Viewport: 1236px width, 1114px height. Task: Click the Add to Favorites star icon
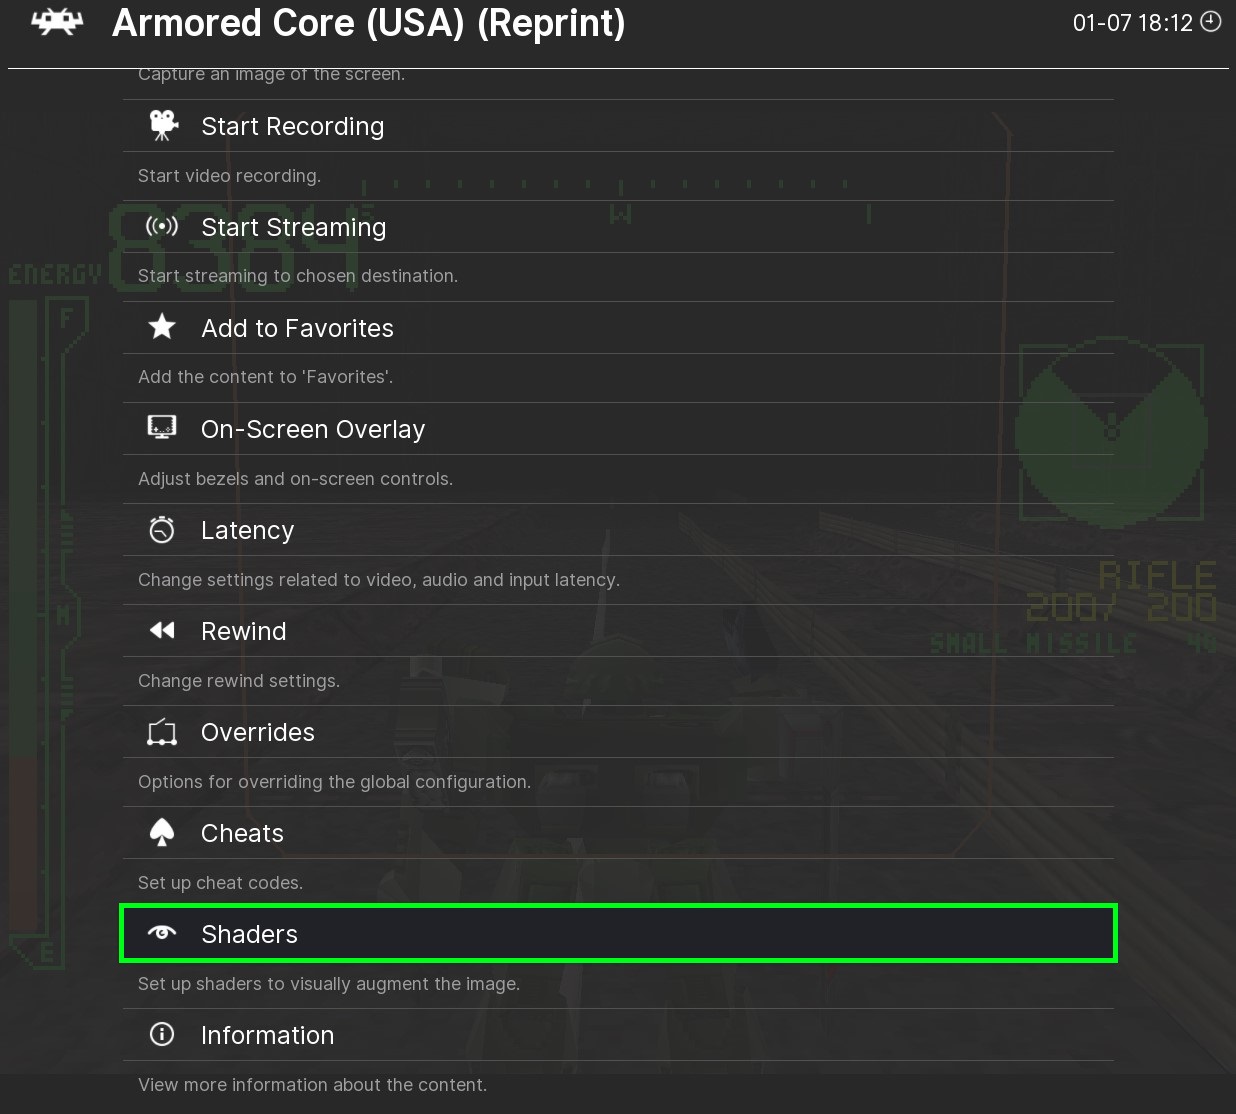(162, 327)
